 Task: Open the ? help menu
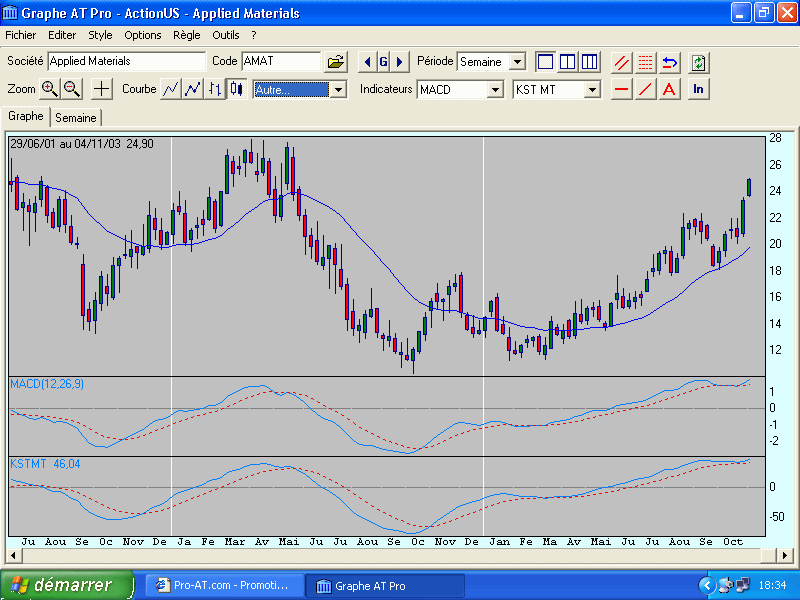[254, 35]
